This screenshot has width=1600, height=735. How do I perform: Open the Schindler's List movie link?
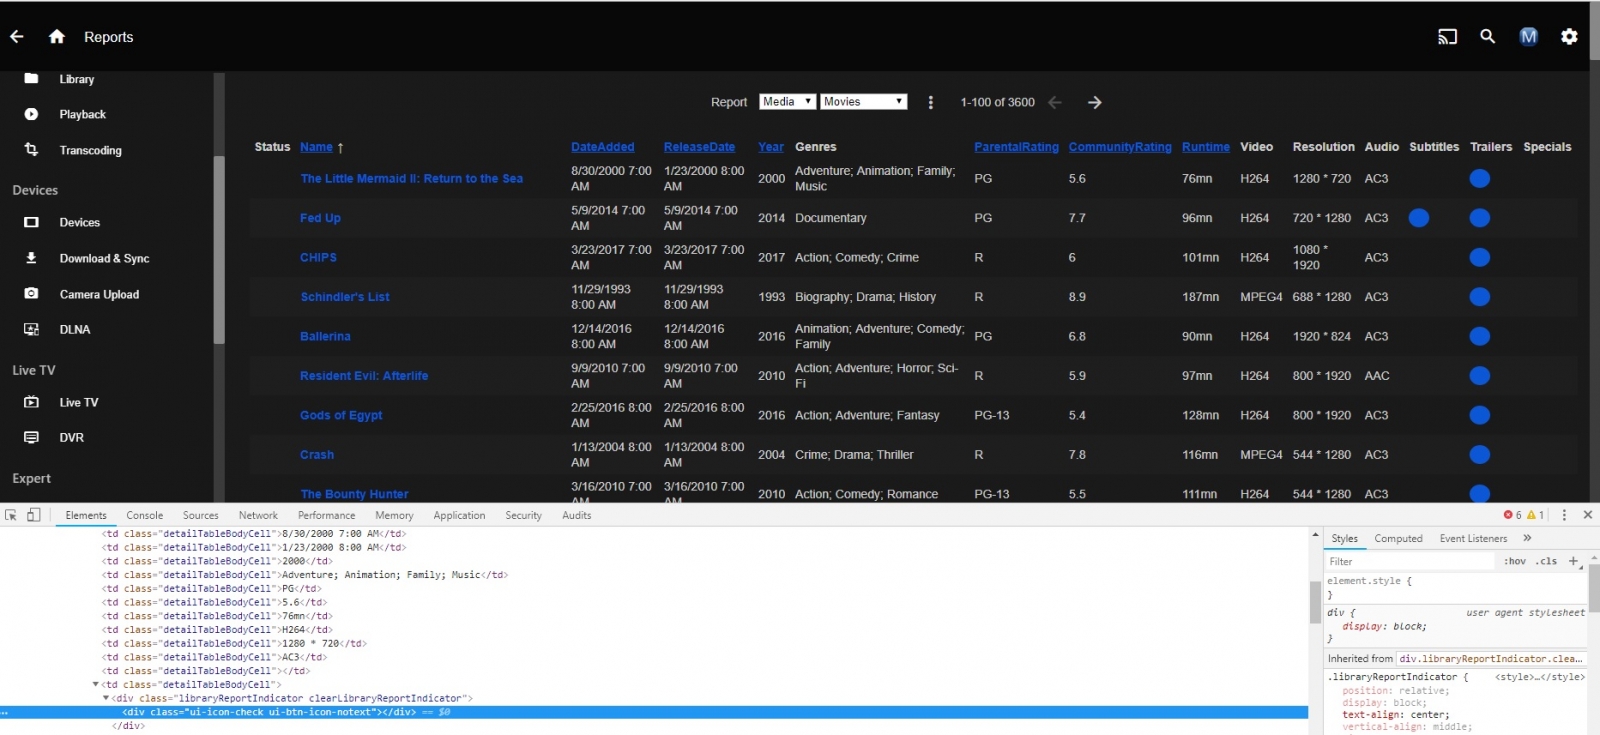345,297
